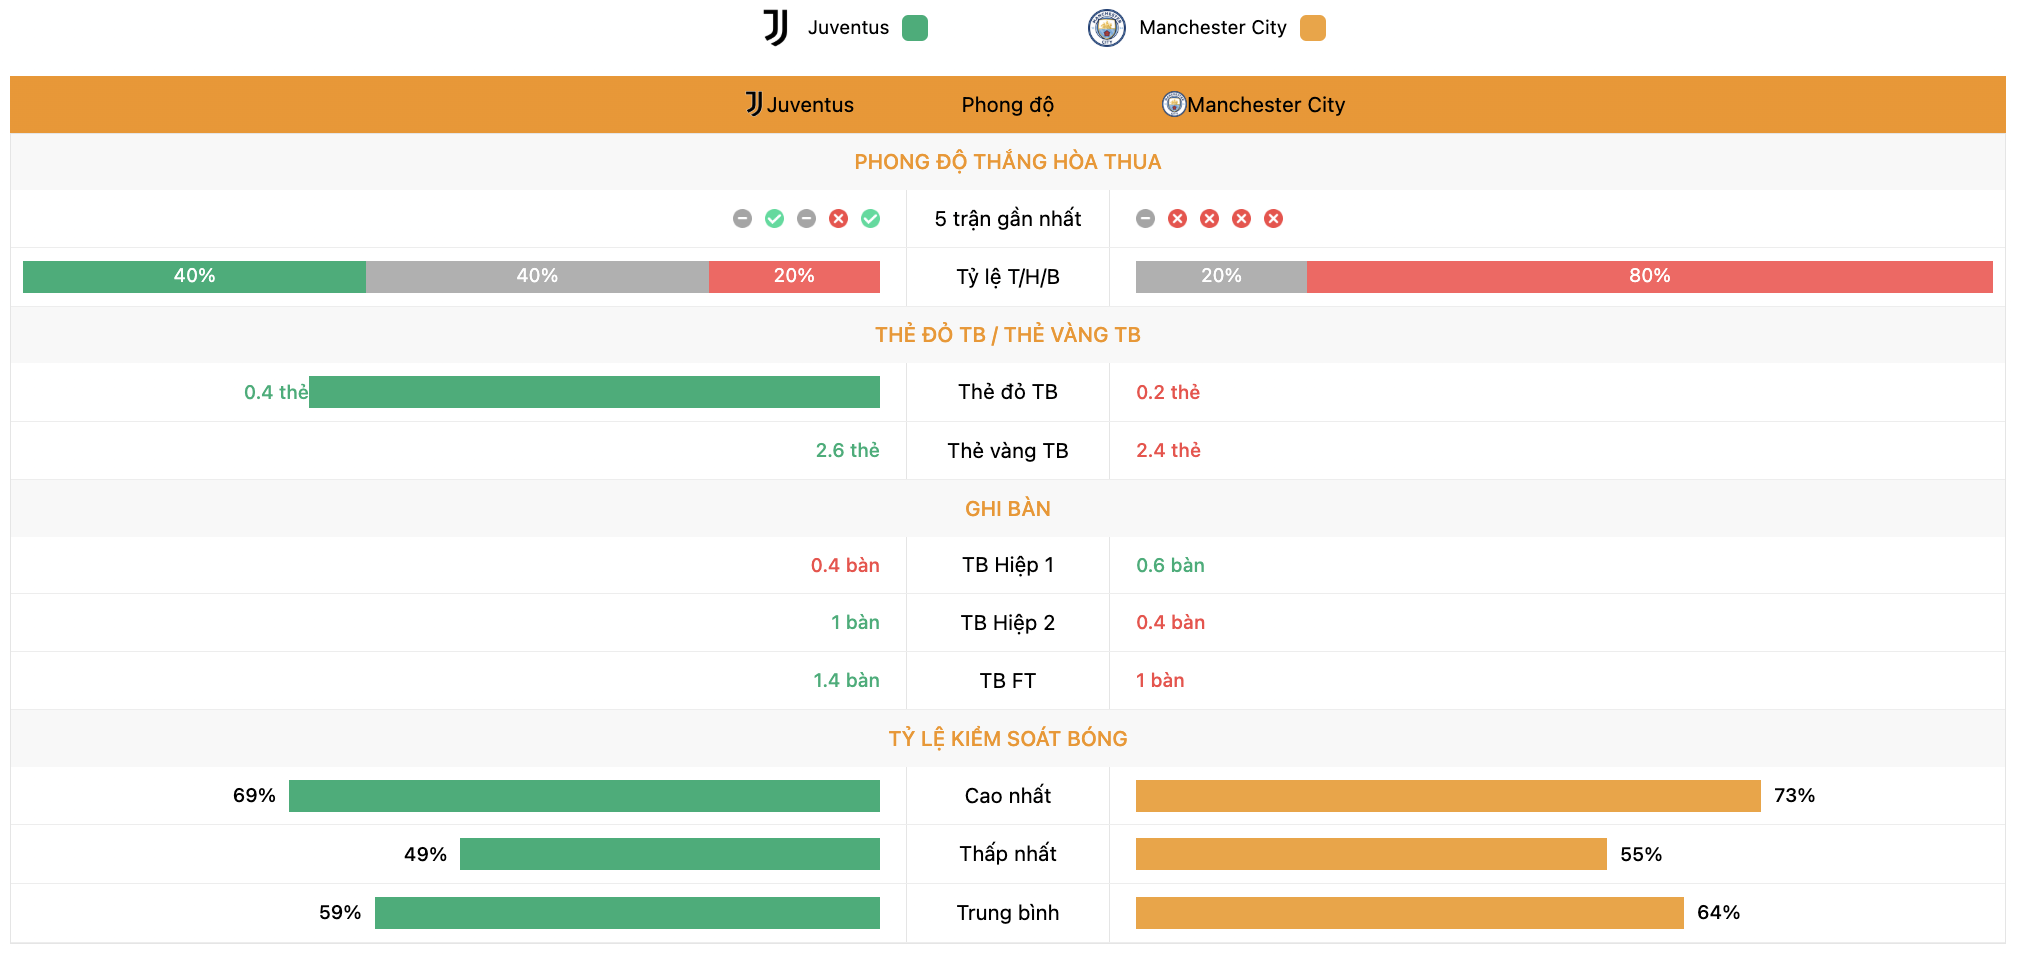Click Juventus 69% highest possession bar

coord(584,796)
